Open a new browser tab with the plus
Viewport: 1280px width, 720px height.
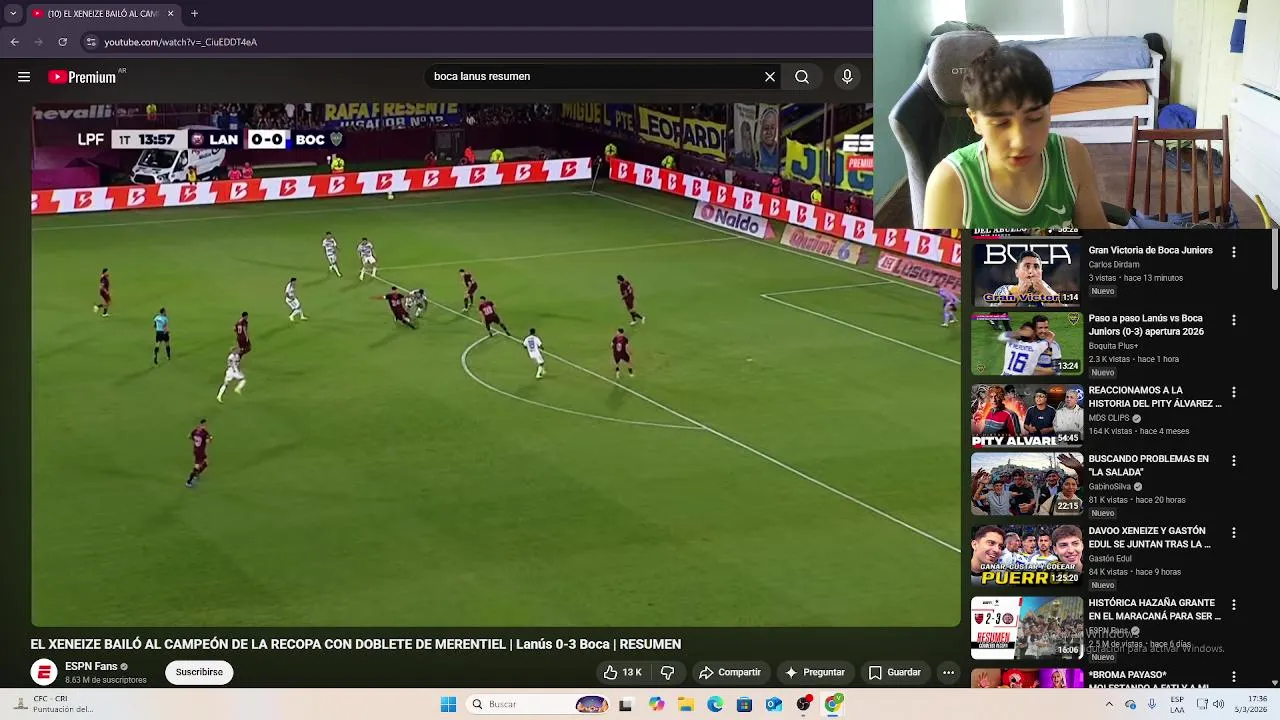[x=195, y=14]
